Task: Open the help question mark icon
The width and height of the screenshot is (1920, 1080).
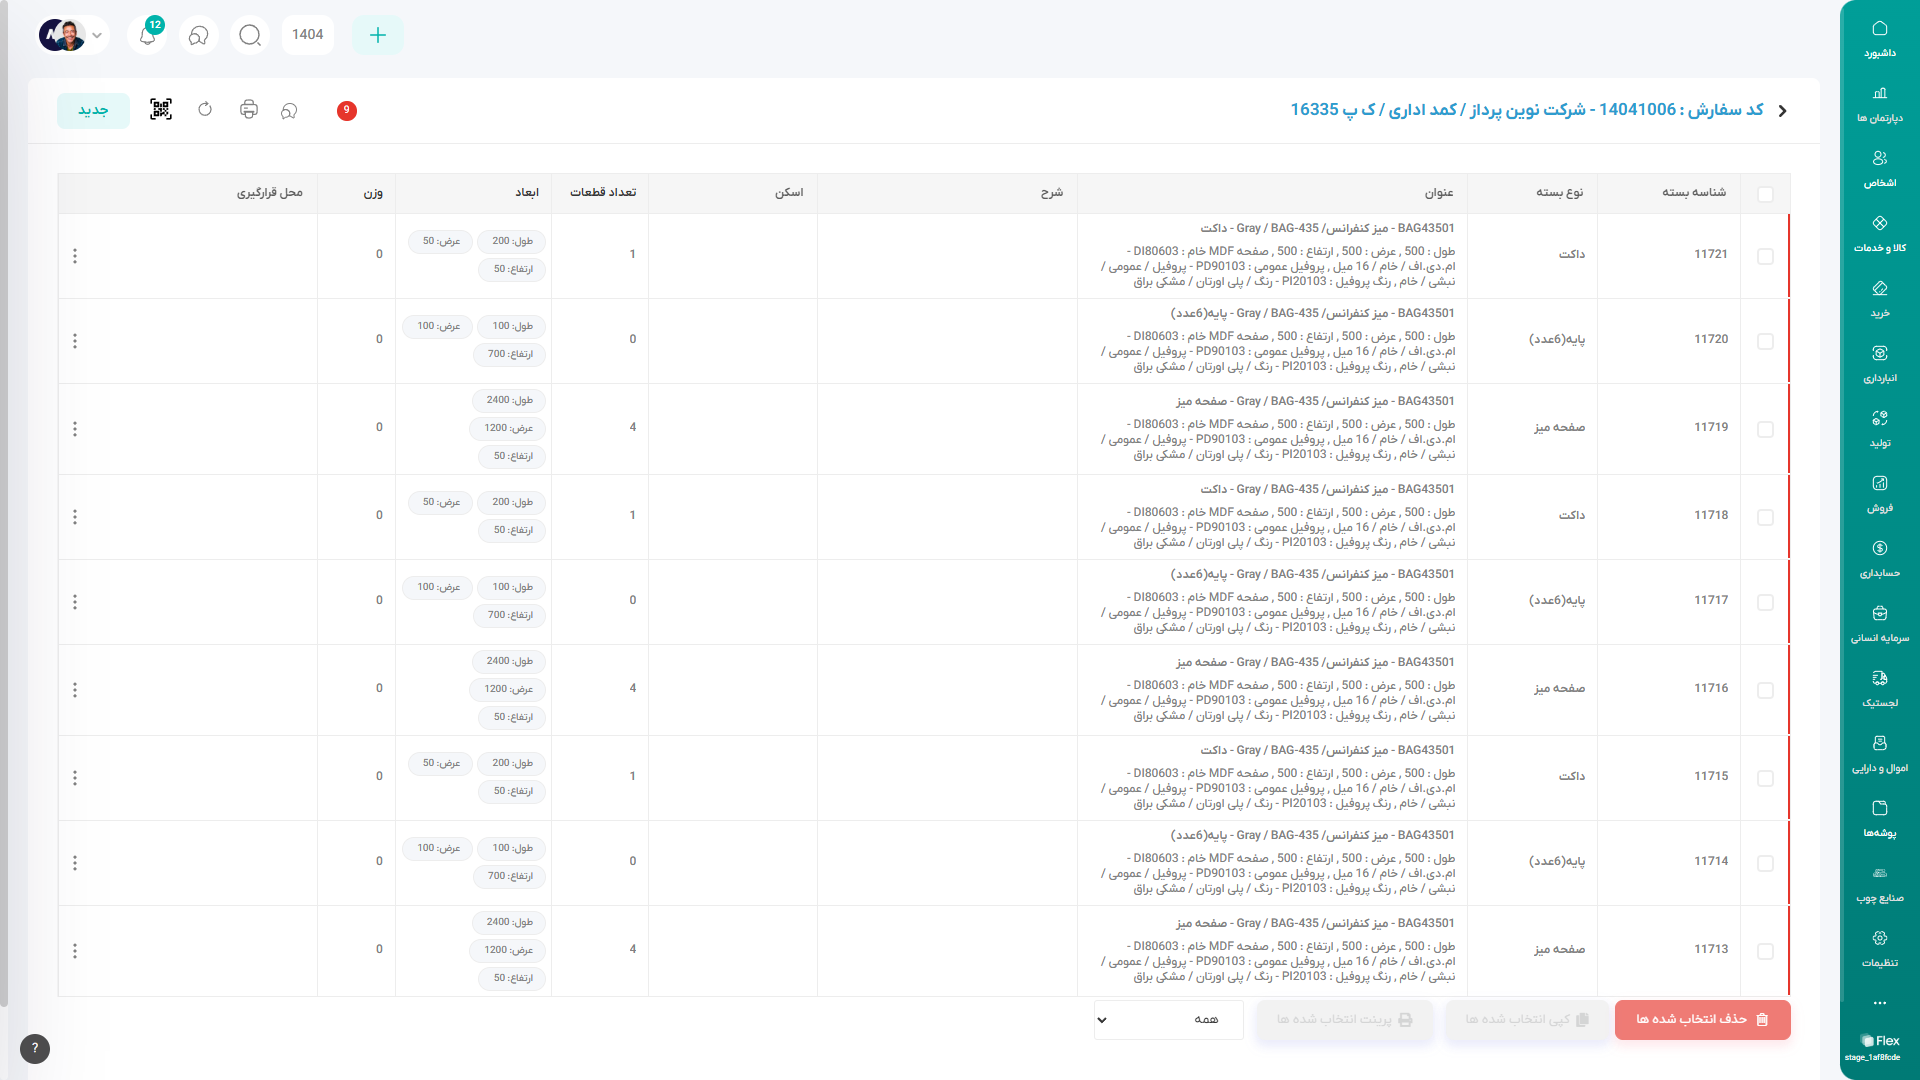Action: (x=35, y=1048)
